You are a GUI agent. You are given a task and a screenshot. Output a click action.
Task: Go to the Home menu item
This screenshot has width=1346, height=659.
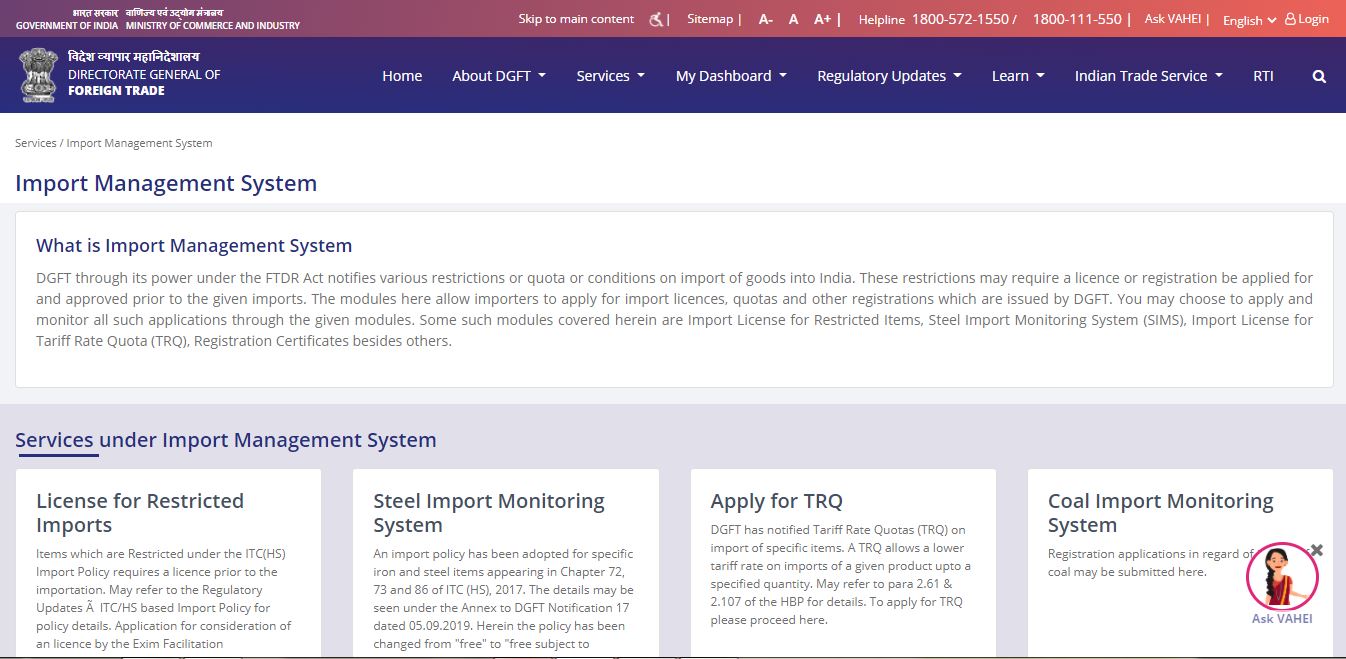coord(401,75)
